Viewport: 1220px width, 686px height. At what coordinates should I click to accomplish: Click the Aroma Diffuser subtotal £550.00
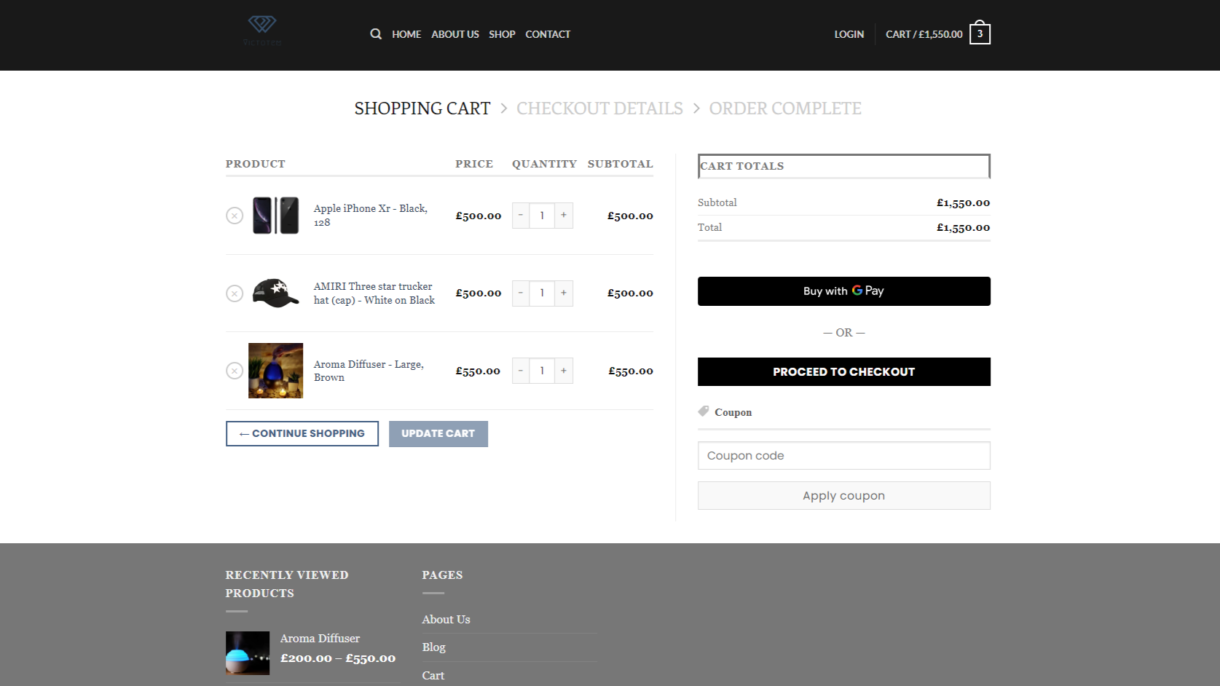pos(631,371)
